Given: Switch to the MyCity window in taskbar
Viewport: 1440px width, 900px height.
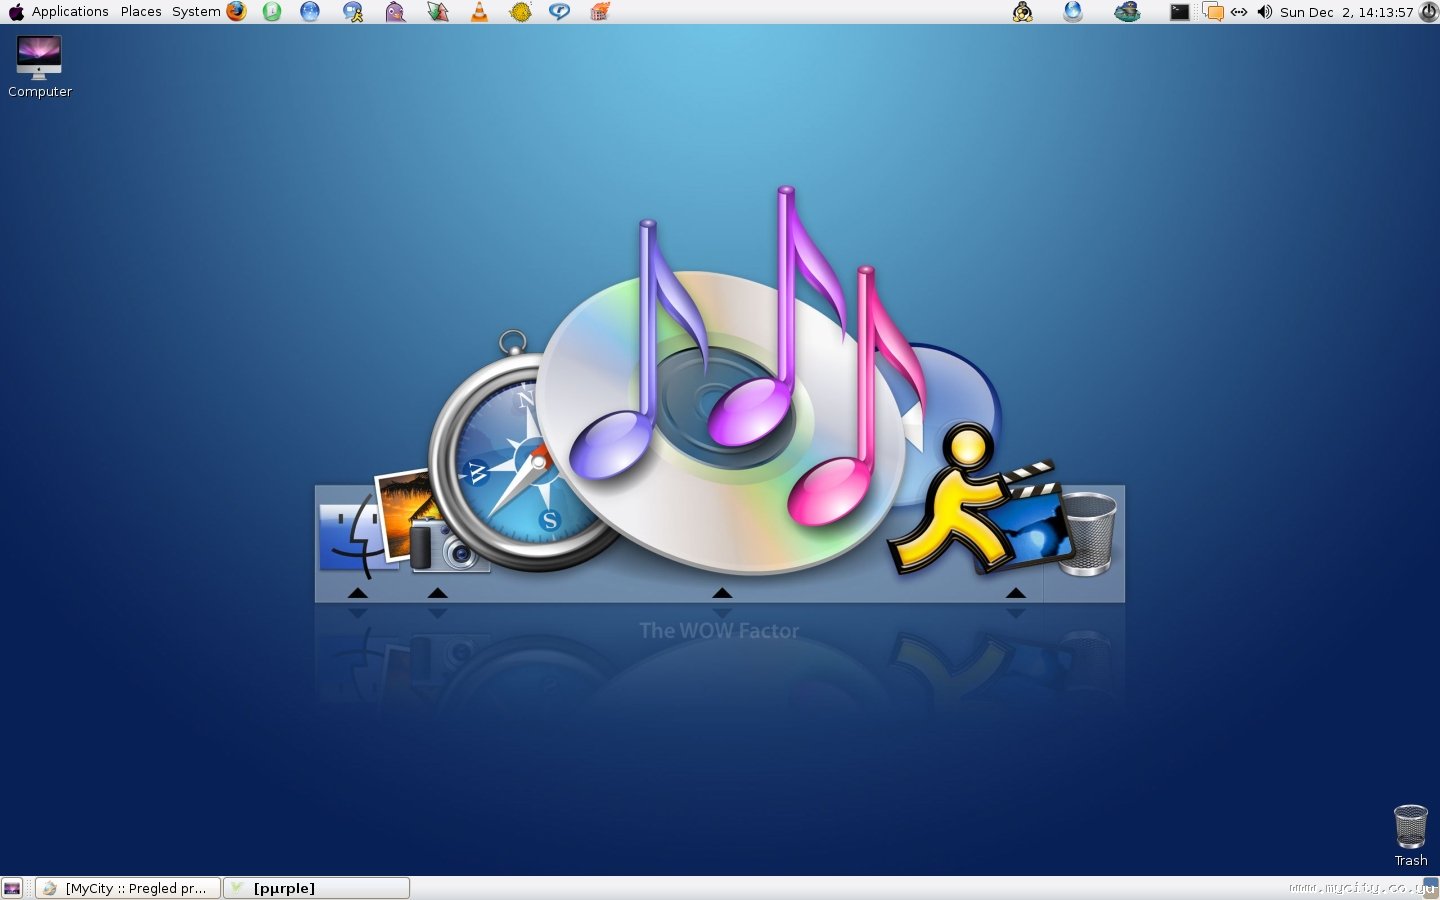Looking at the screenshot, I should pos(128,888).
